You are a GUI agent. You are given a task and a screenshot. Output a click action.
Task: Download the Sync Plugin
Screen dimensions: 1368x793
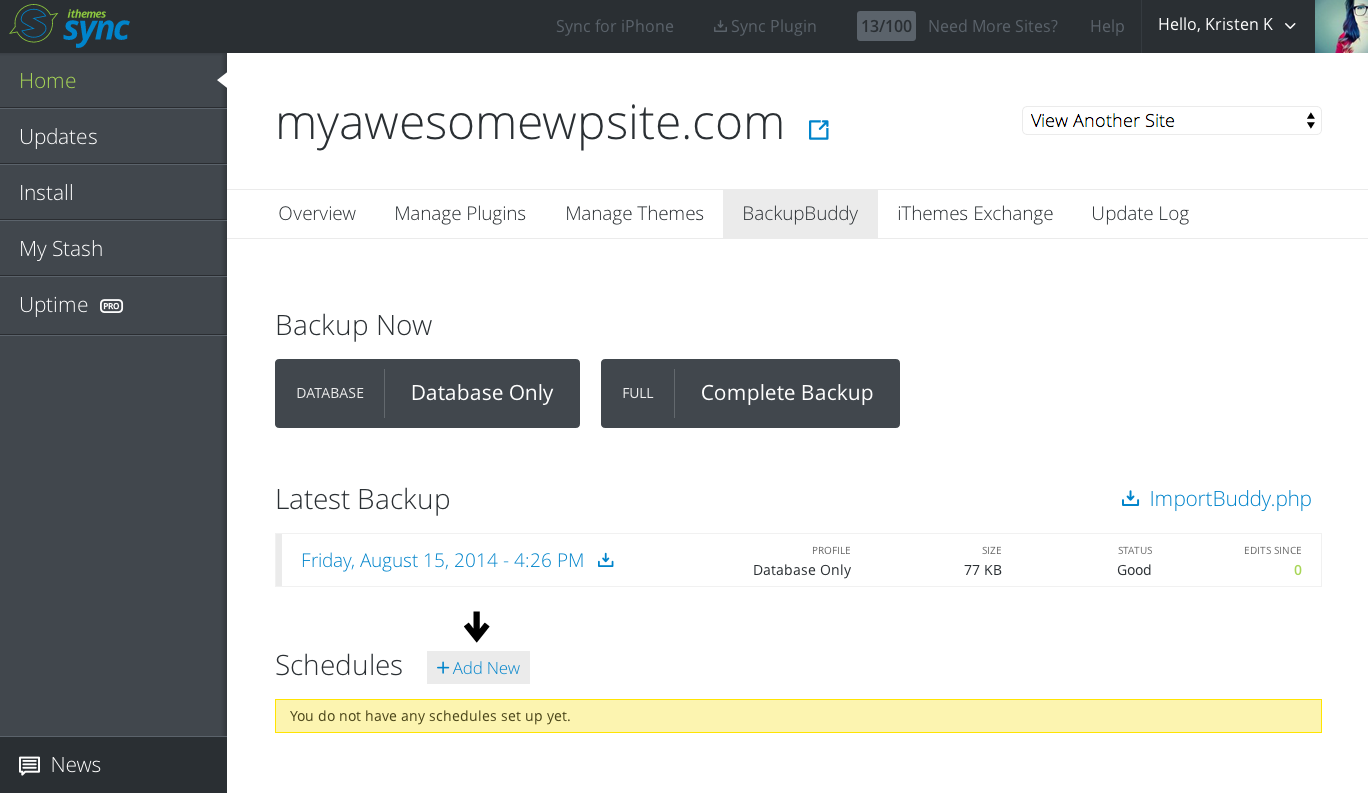pos(765,26)
